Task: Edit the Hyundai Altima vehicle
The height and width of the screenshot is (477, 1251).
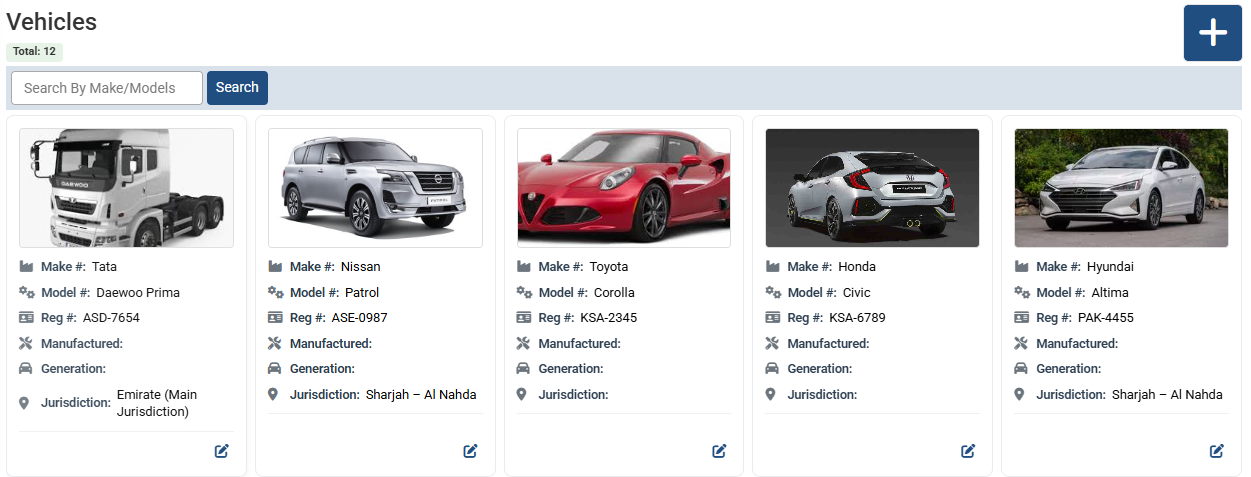Action: pos(1217,451)
